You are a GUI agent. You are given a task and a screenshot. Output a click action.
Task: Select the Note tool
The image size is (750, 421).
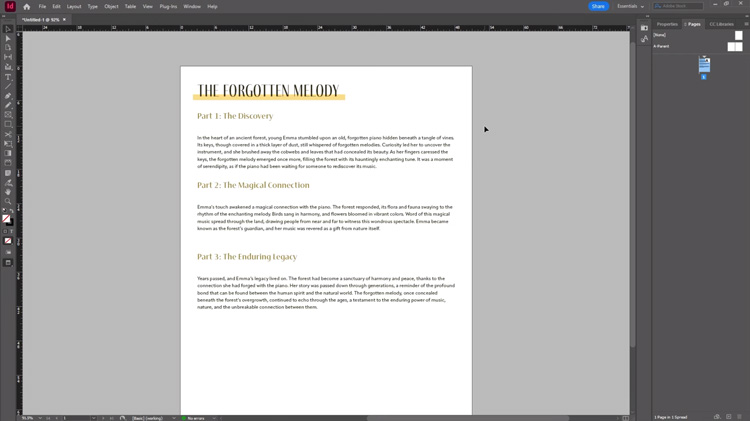tap(8, 173)
